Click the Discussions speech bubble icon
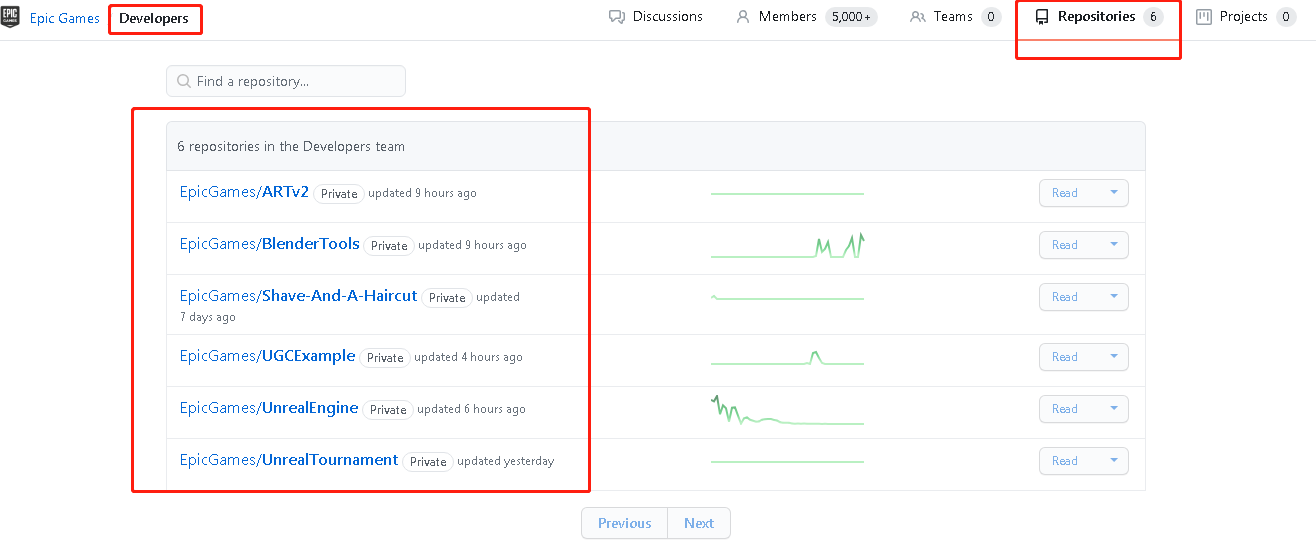The image size is (1316, 547). (x=617, y=17)
